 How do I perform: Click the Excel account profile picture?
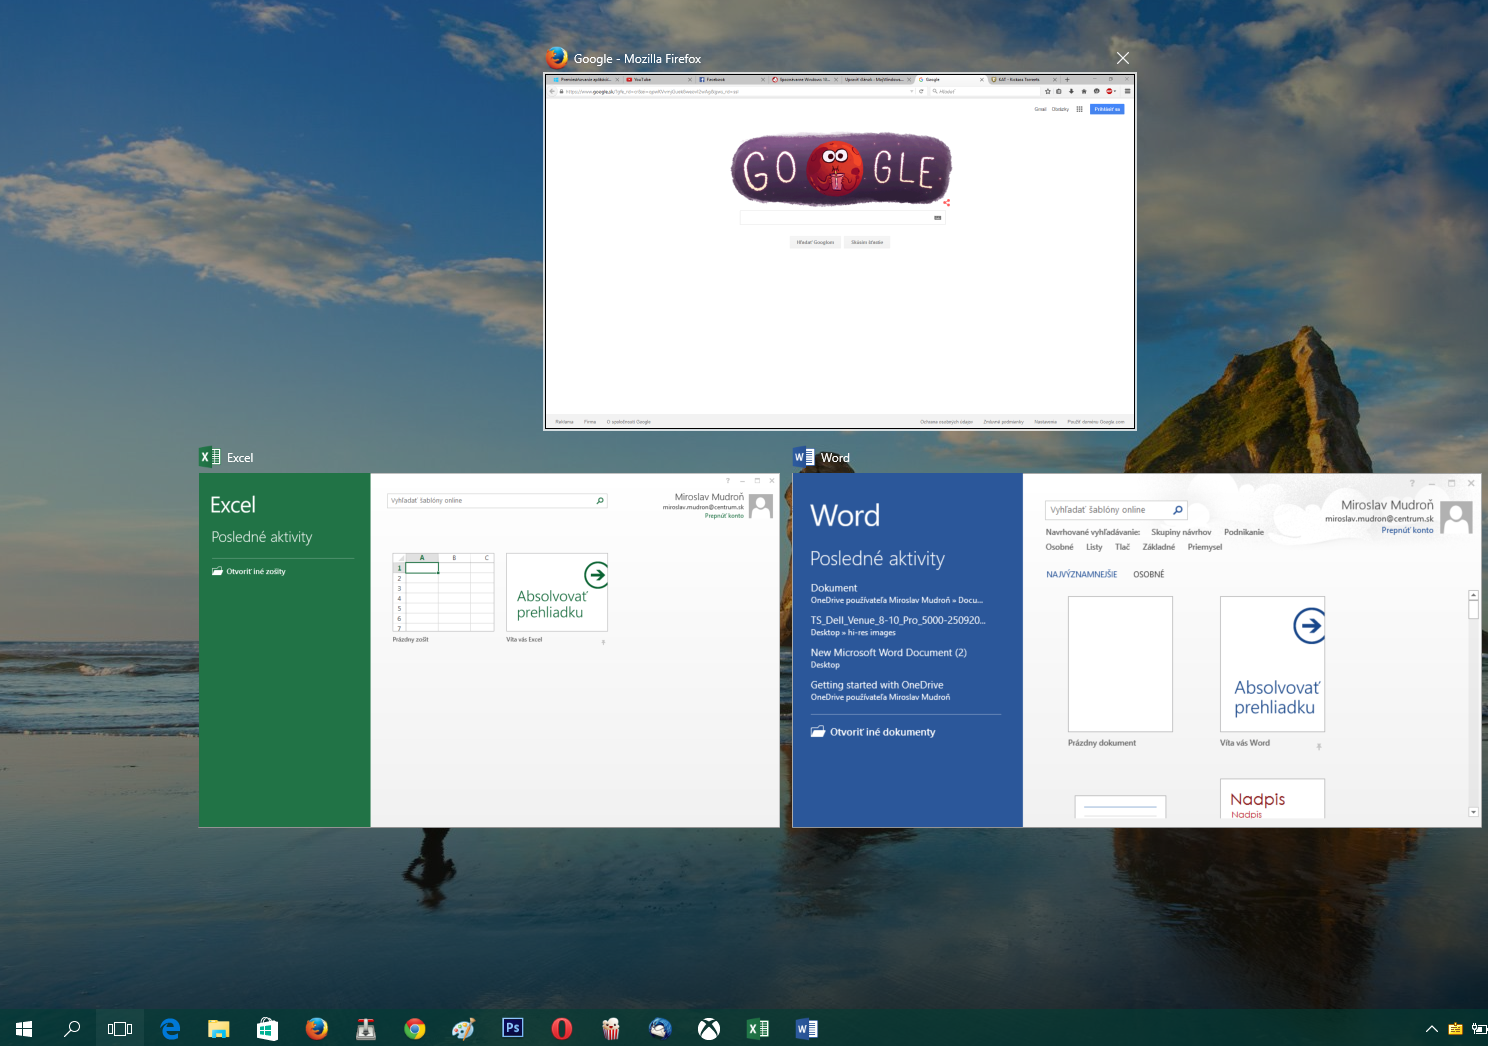tap(761, 506)
